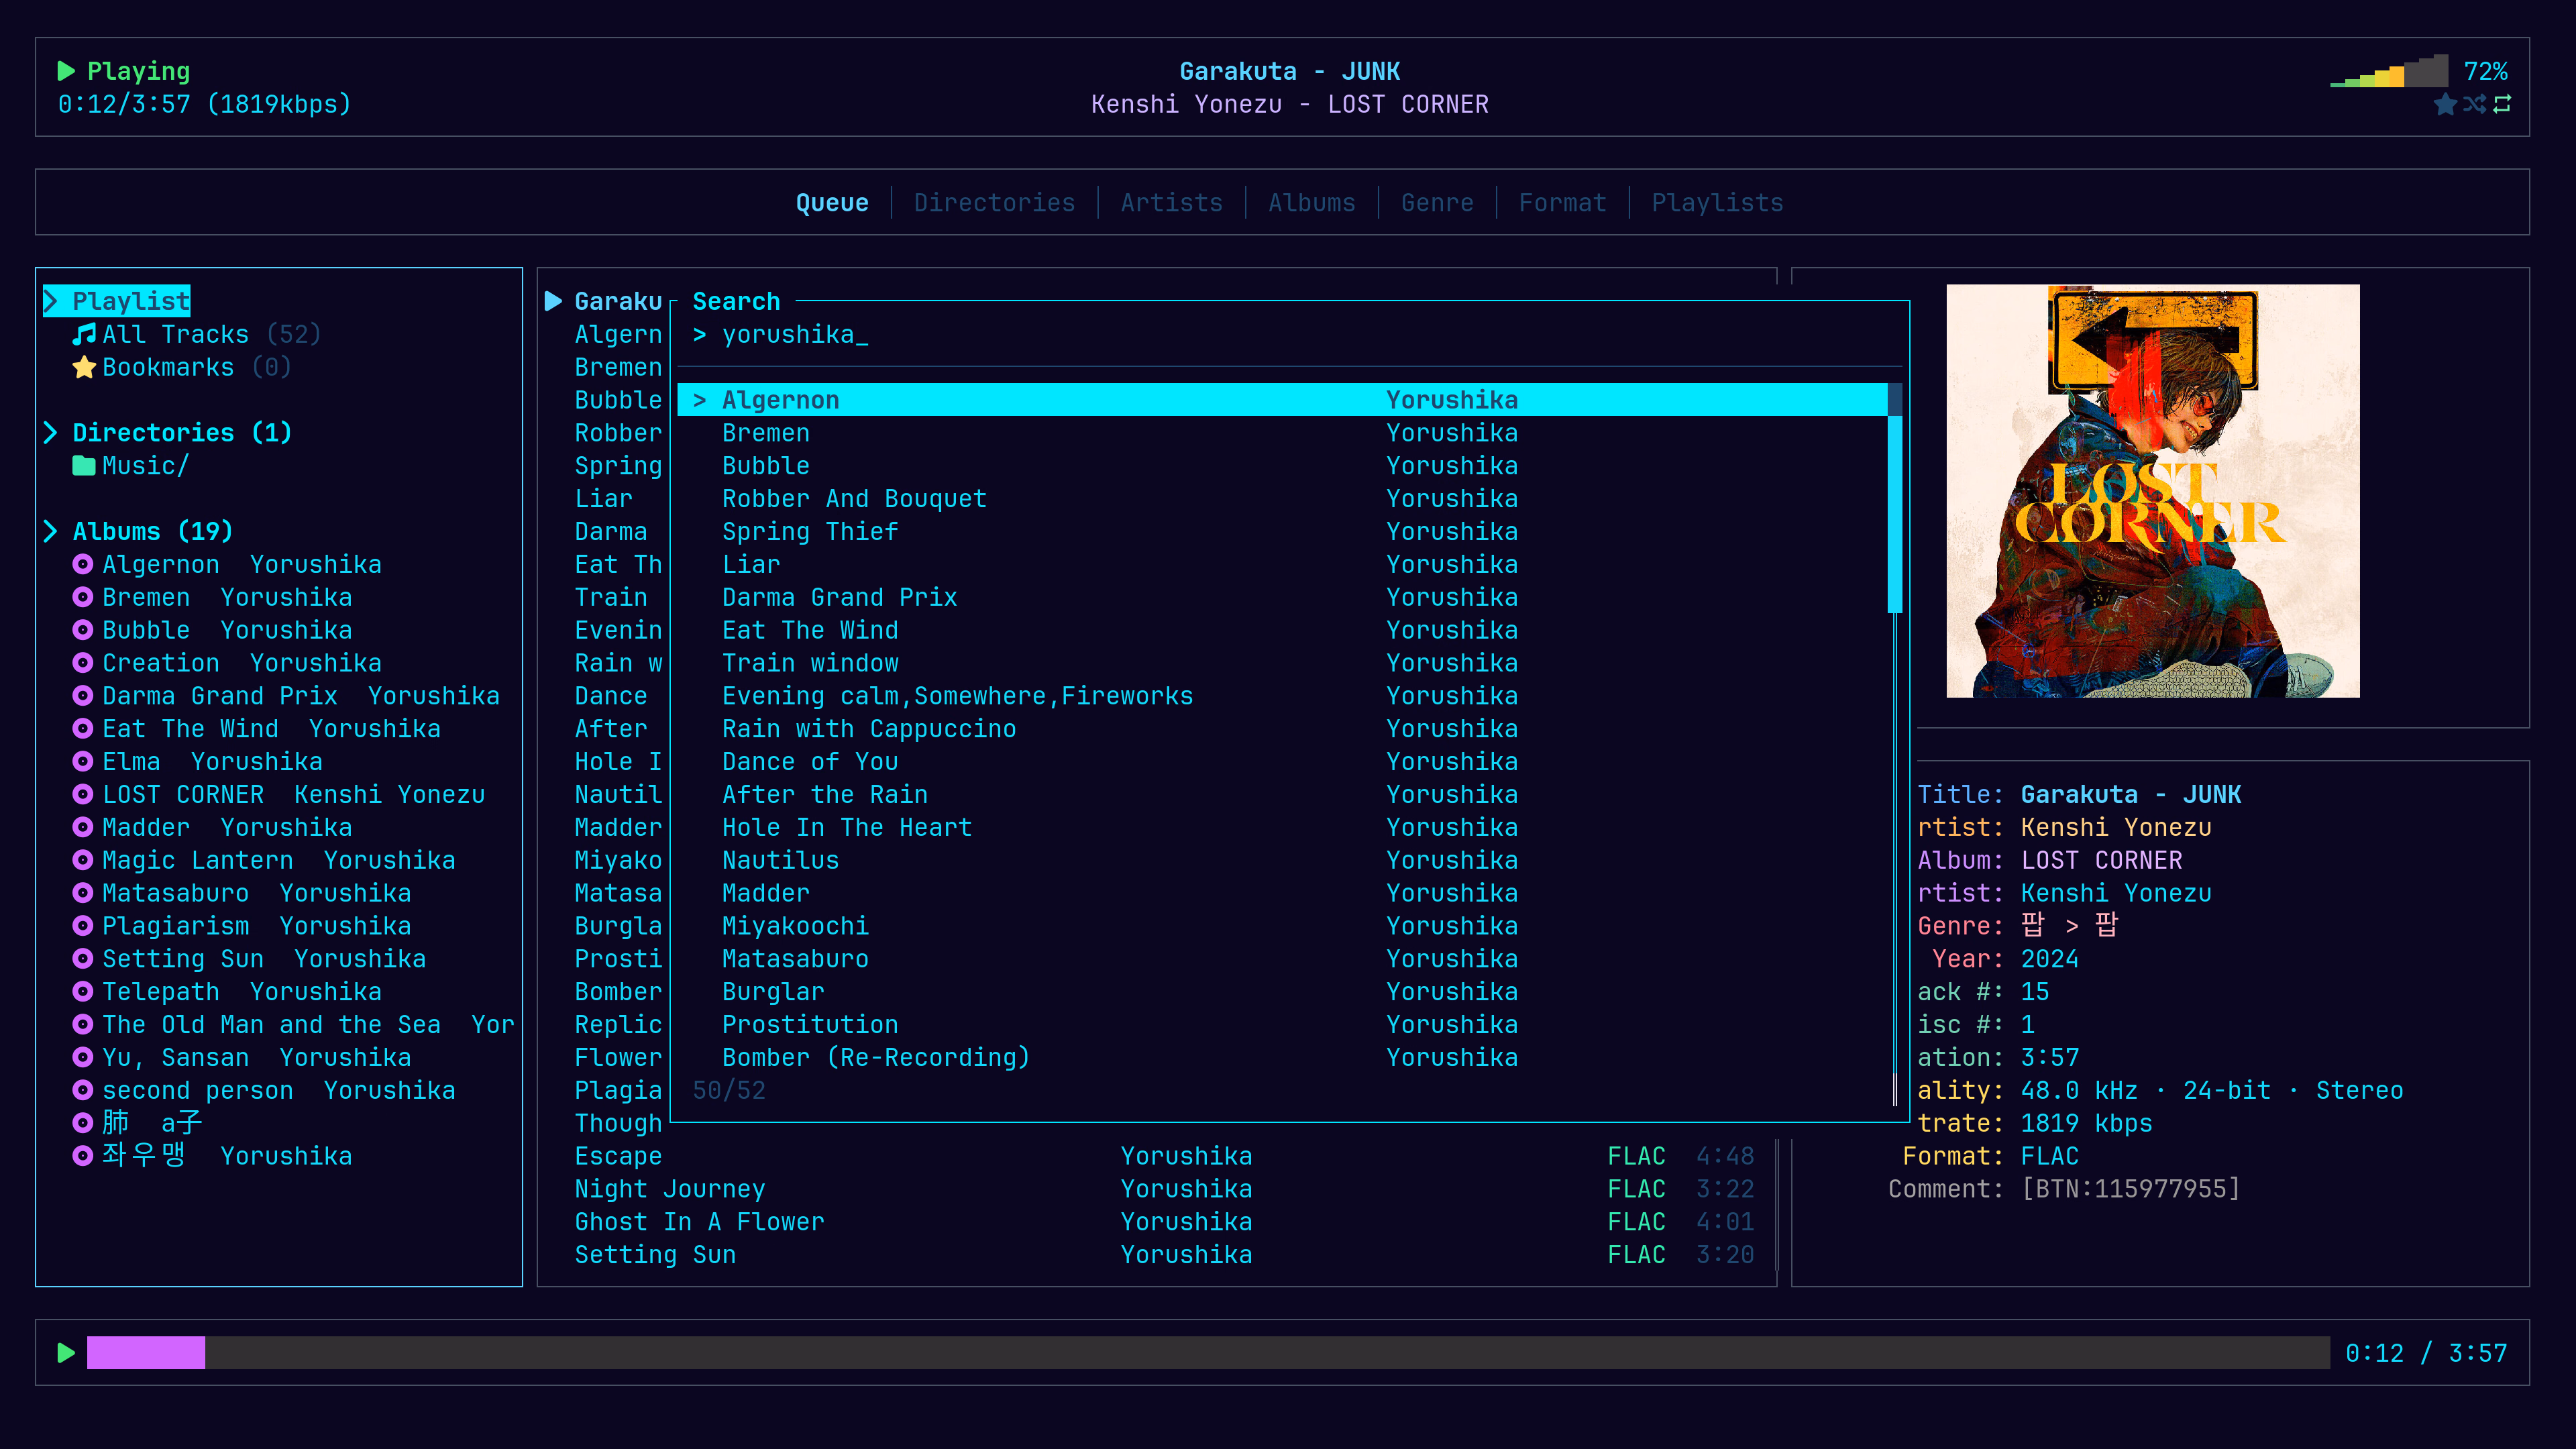Click disc icon for Madder album
Viewport: 2576px width, 1449px height.
[83, 828]
